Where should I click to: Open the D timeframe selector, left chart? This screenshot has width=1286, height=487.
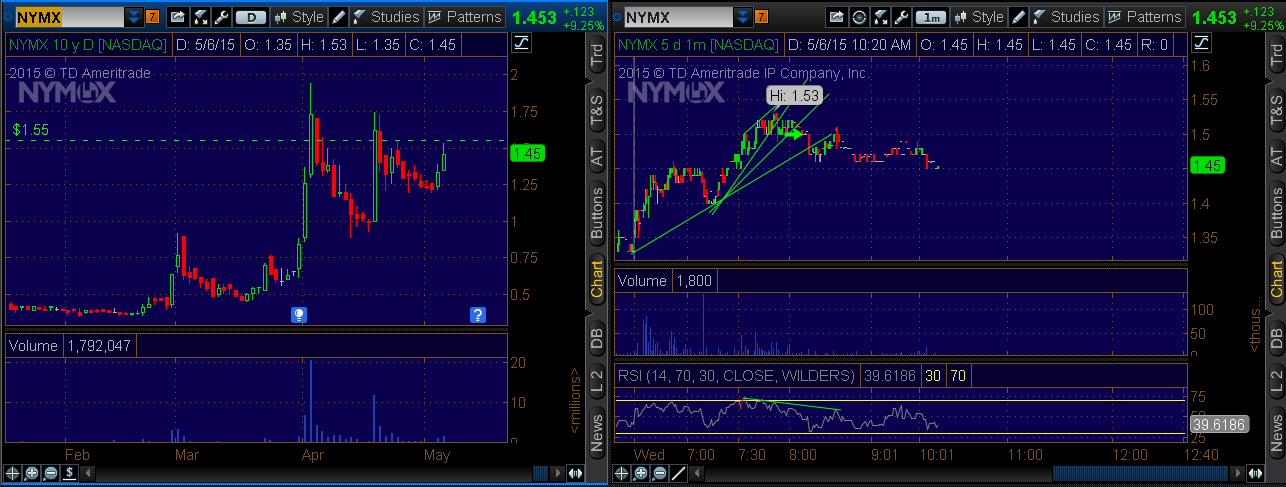[251, 17]
